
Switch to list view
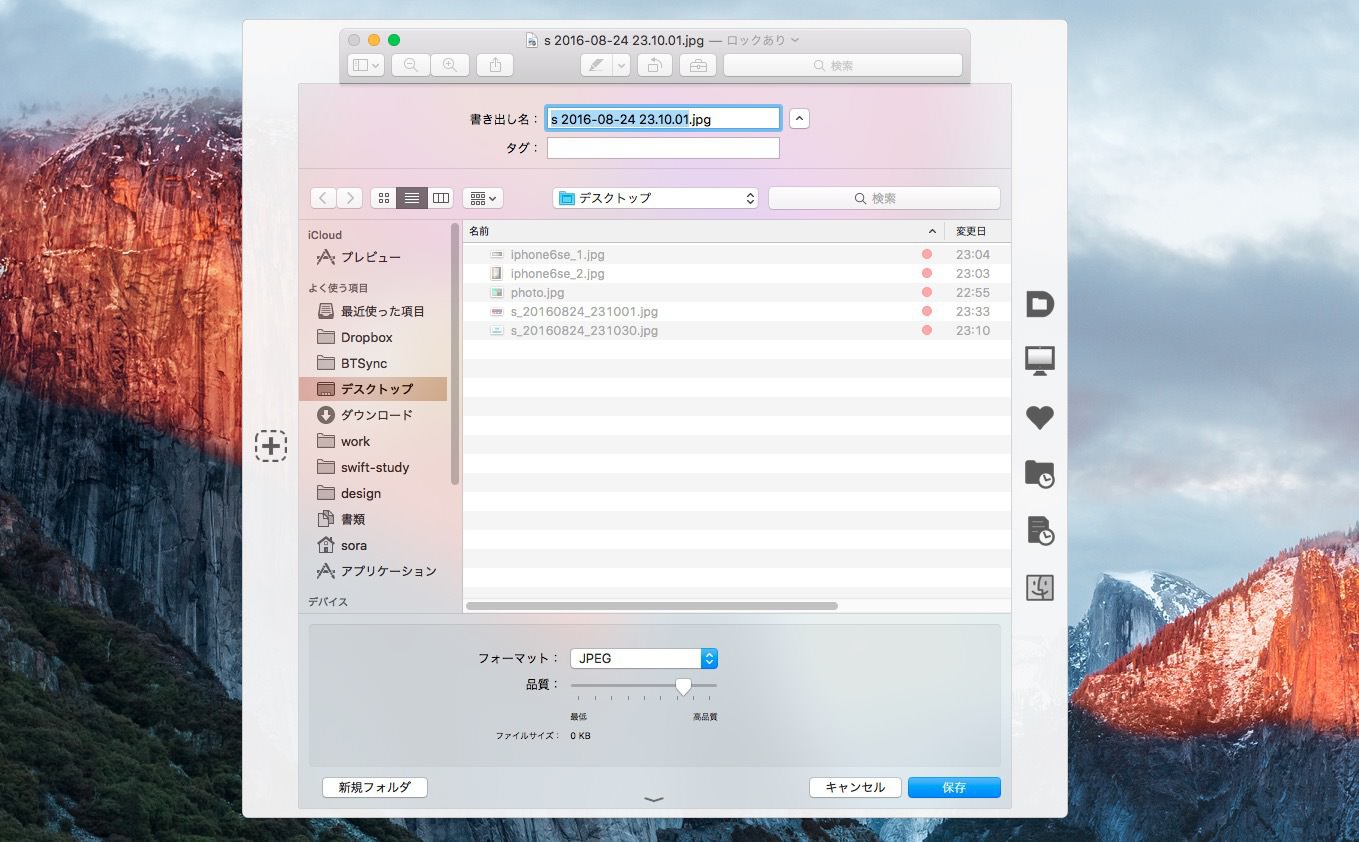[x=412, y=198]
